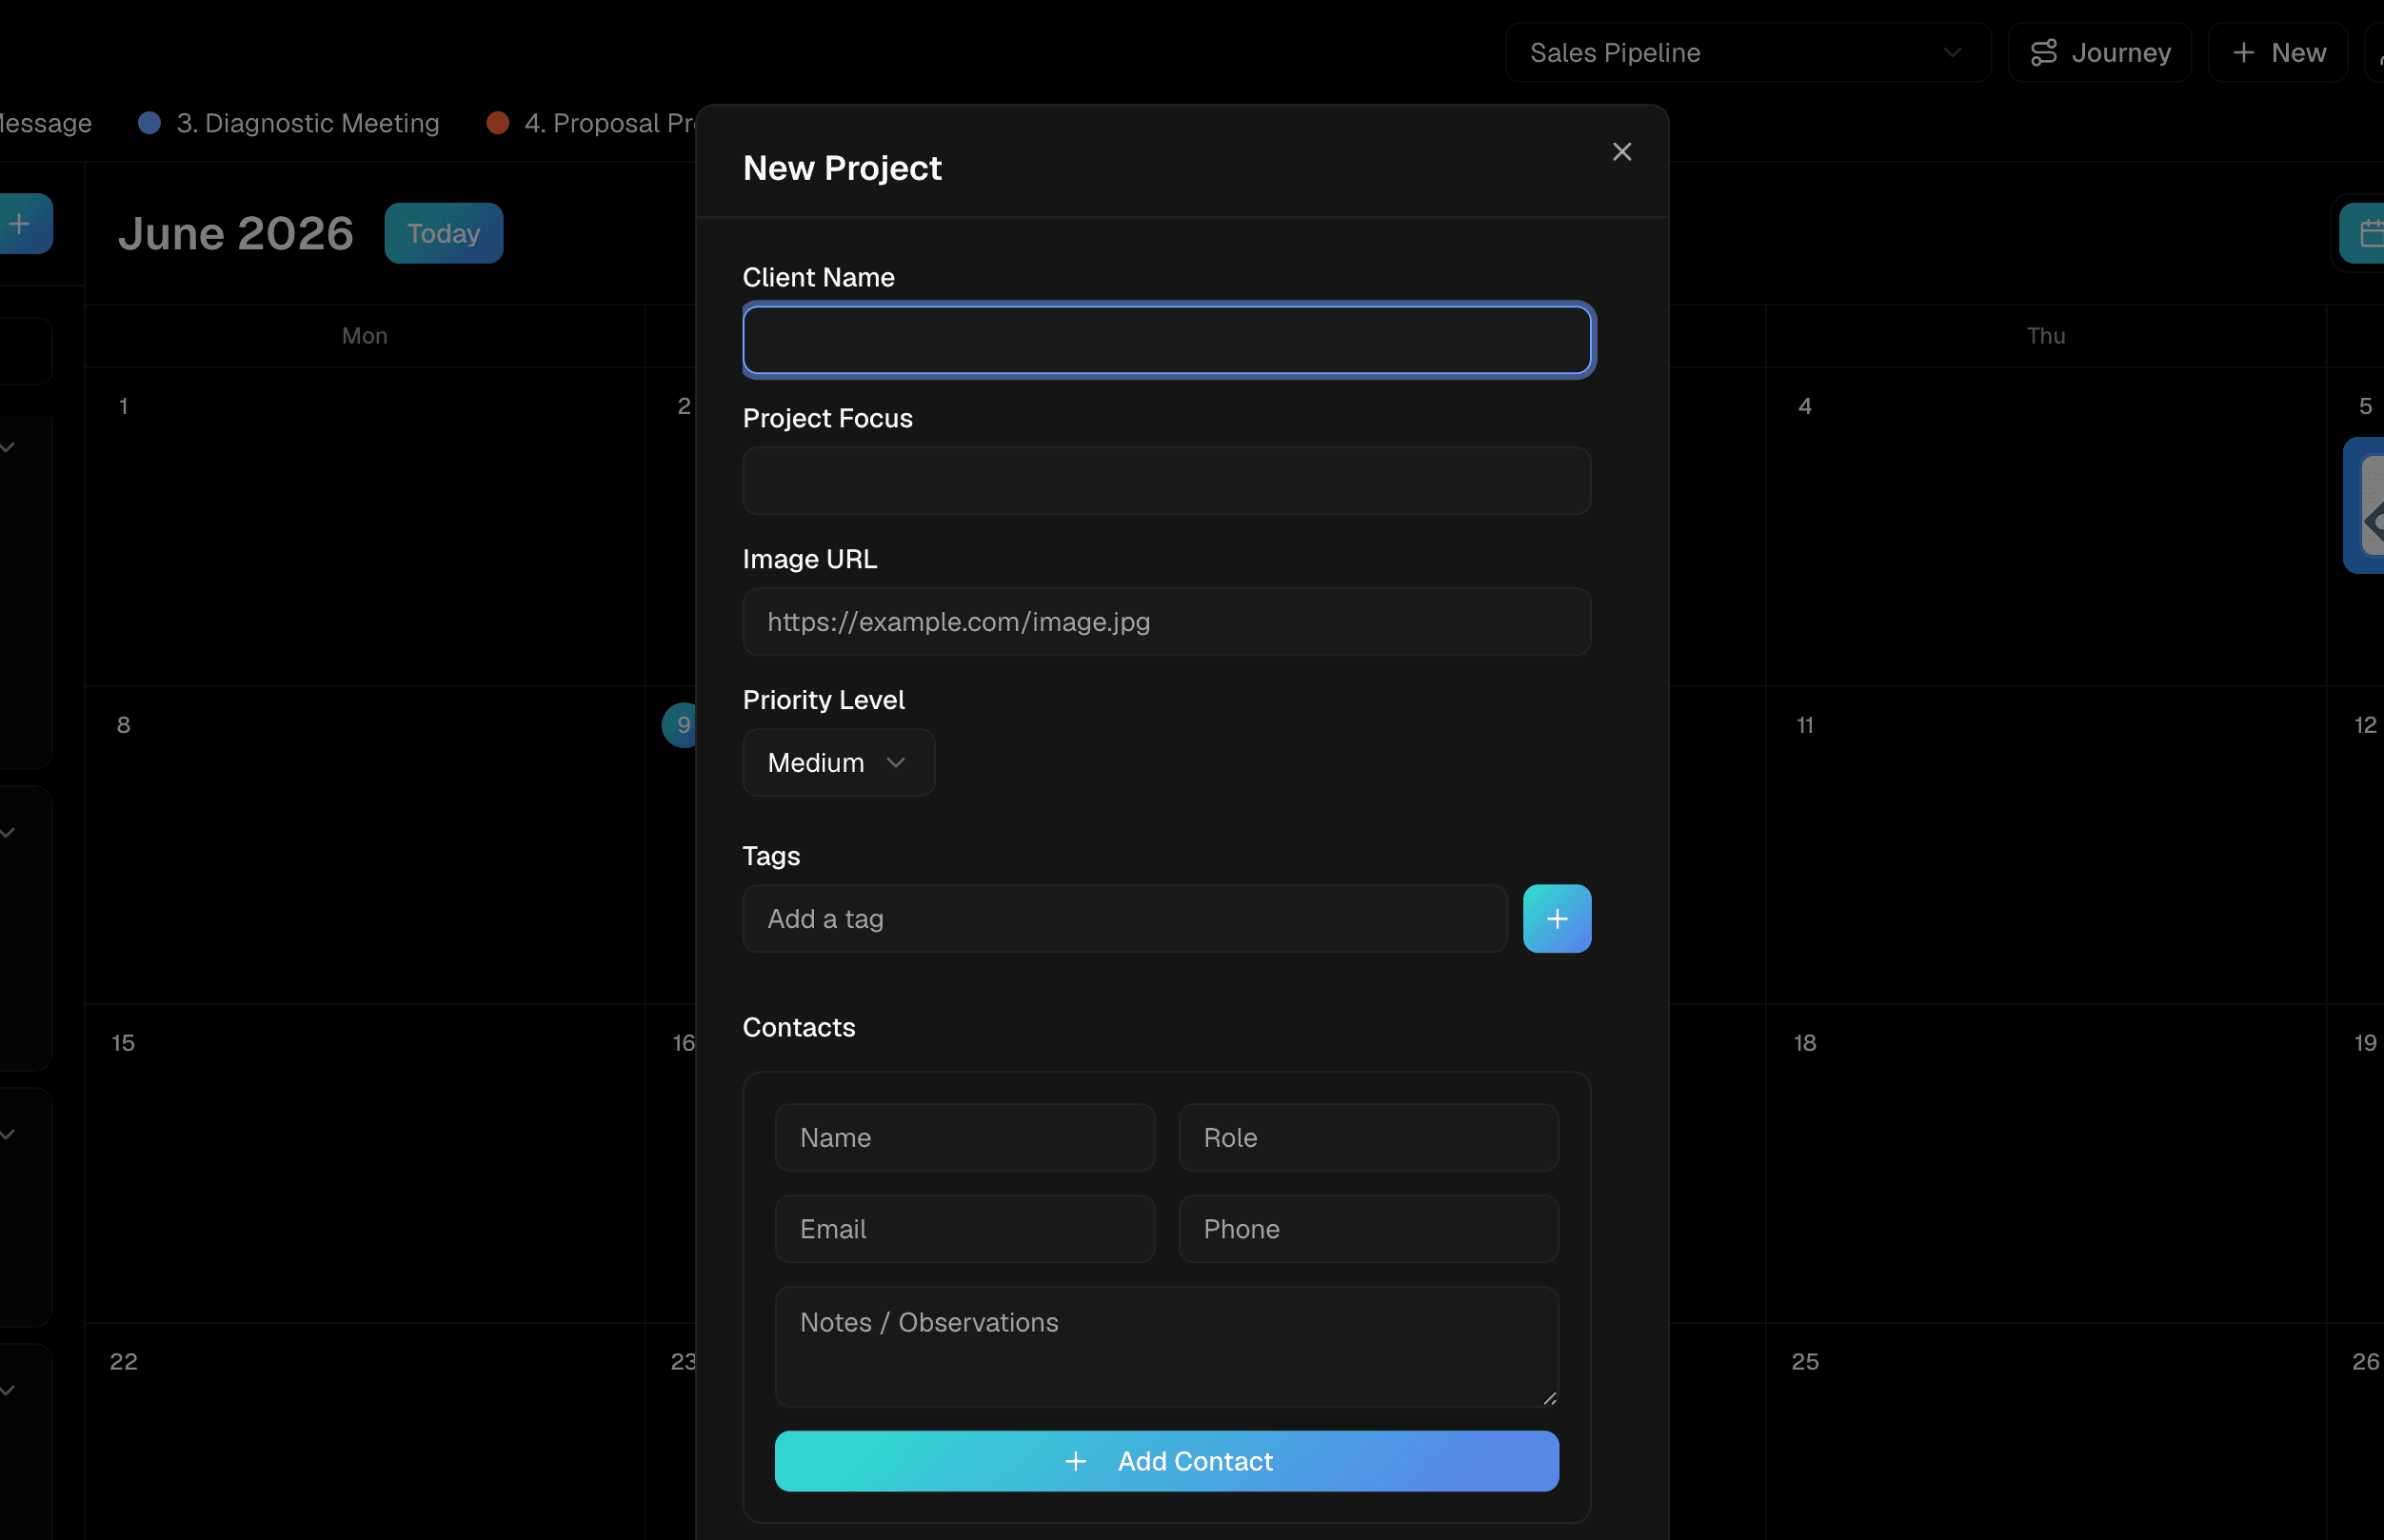Click the date 4 in the calendar
The image size is (2384, 1540).
click(1804, 406)
